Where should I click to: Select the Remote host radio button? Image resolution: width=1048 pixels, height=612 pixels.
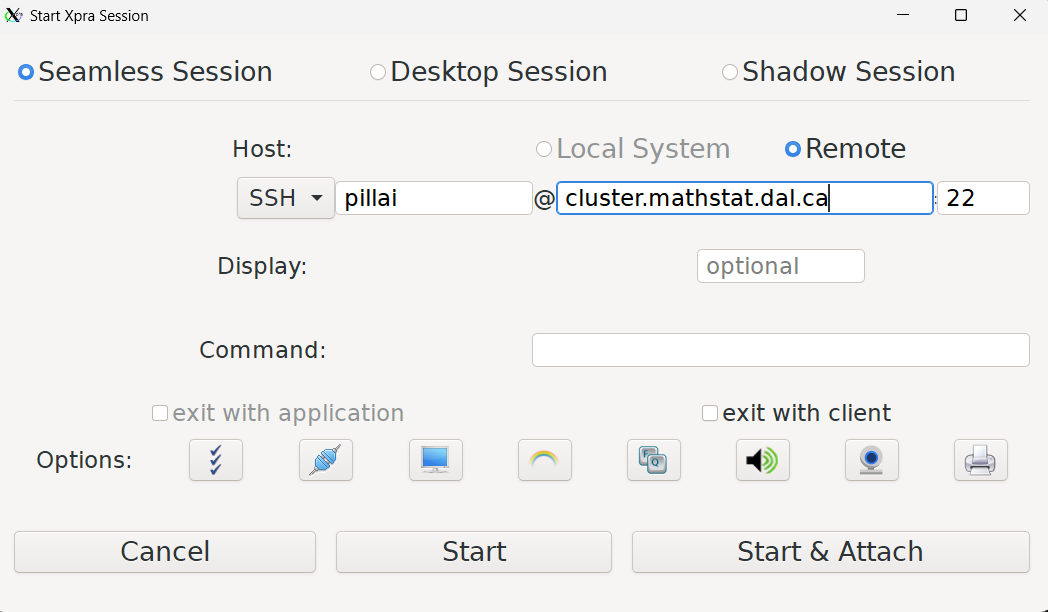tap(793, 149)
